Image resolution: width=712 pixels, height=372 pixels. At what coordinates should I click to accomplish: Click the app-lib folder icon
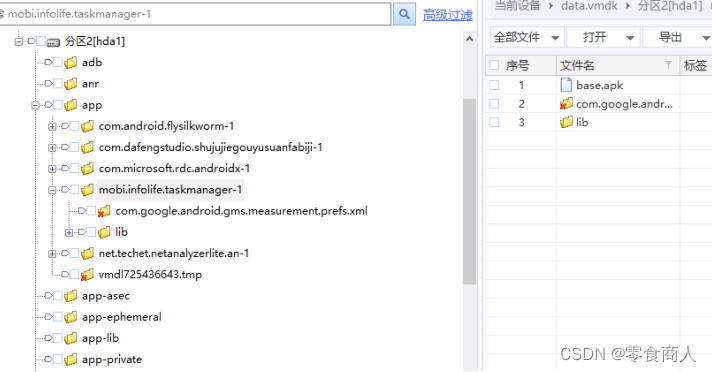(x=70, y=338)
